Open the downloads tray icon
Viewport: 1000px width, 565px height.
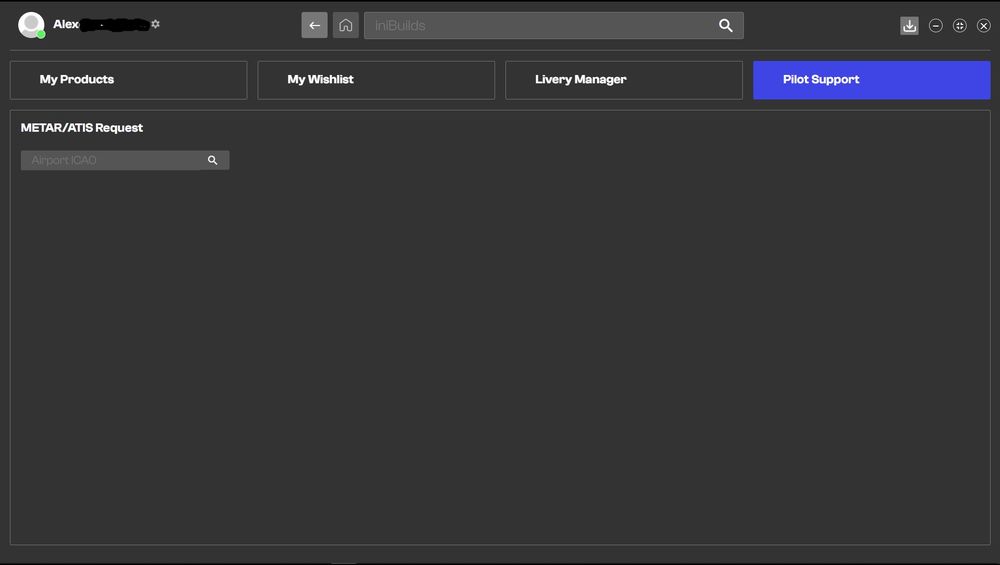[x=909, y=26]
